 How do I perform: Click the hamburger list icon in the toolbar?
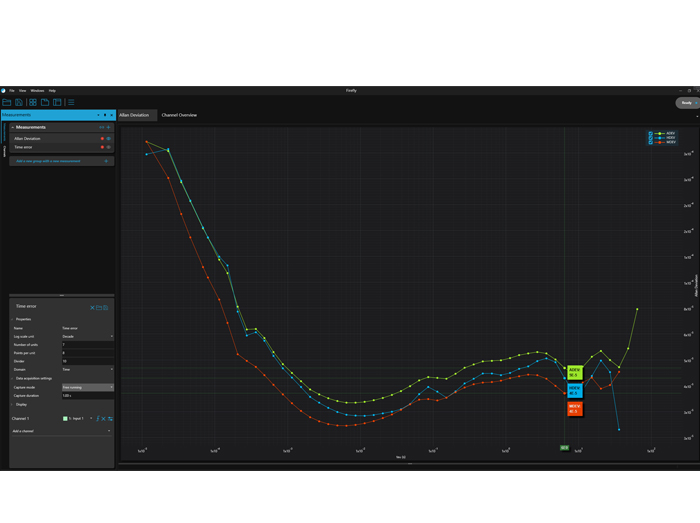(x=71, y=102)
